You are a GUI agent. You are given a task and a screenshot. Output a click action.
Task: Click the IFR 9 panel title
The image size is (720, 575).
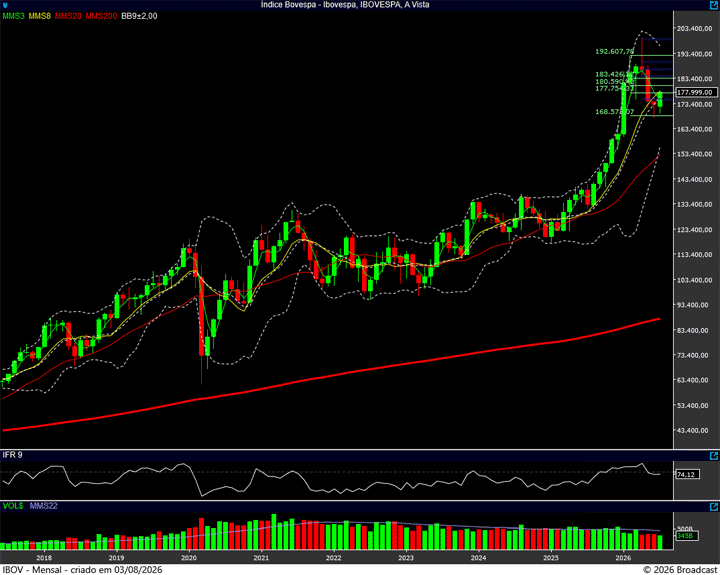[12, 455]
